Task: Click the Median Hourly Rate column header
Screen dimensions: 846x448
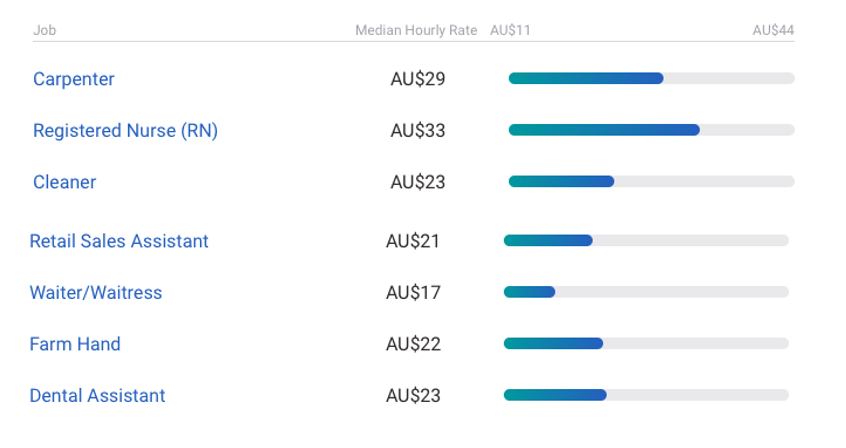Action: point(416,30)
